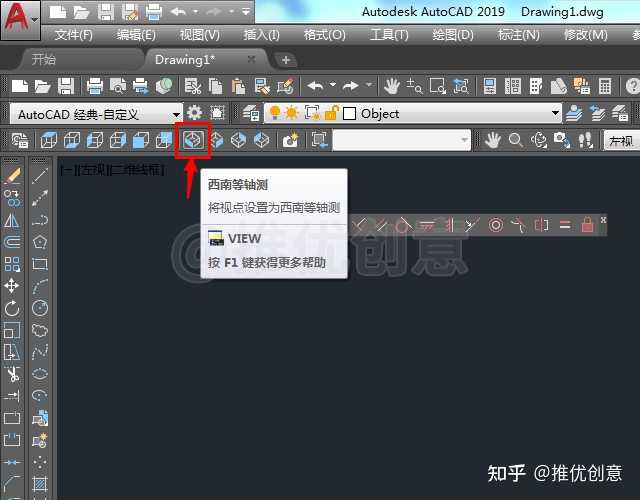
Task: Set the view to Left
Action: (x=95, y=140)
